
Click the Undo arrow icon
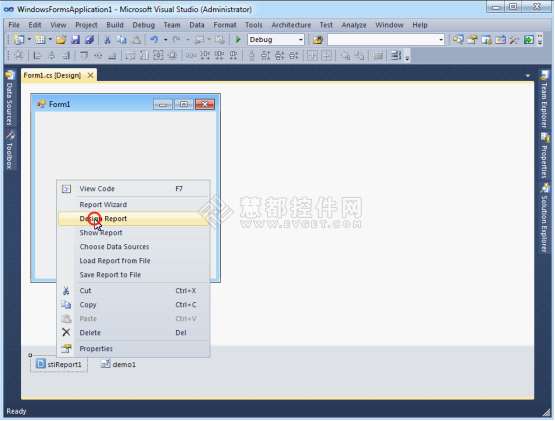coord(154,40)
